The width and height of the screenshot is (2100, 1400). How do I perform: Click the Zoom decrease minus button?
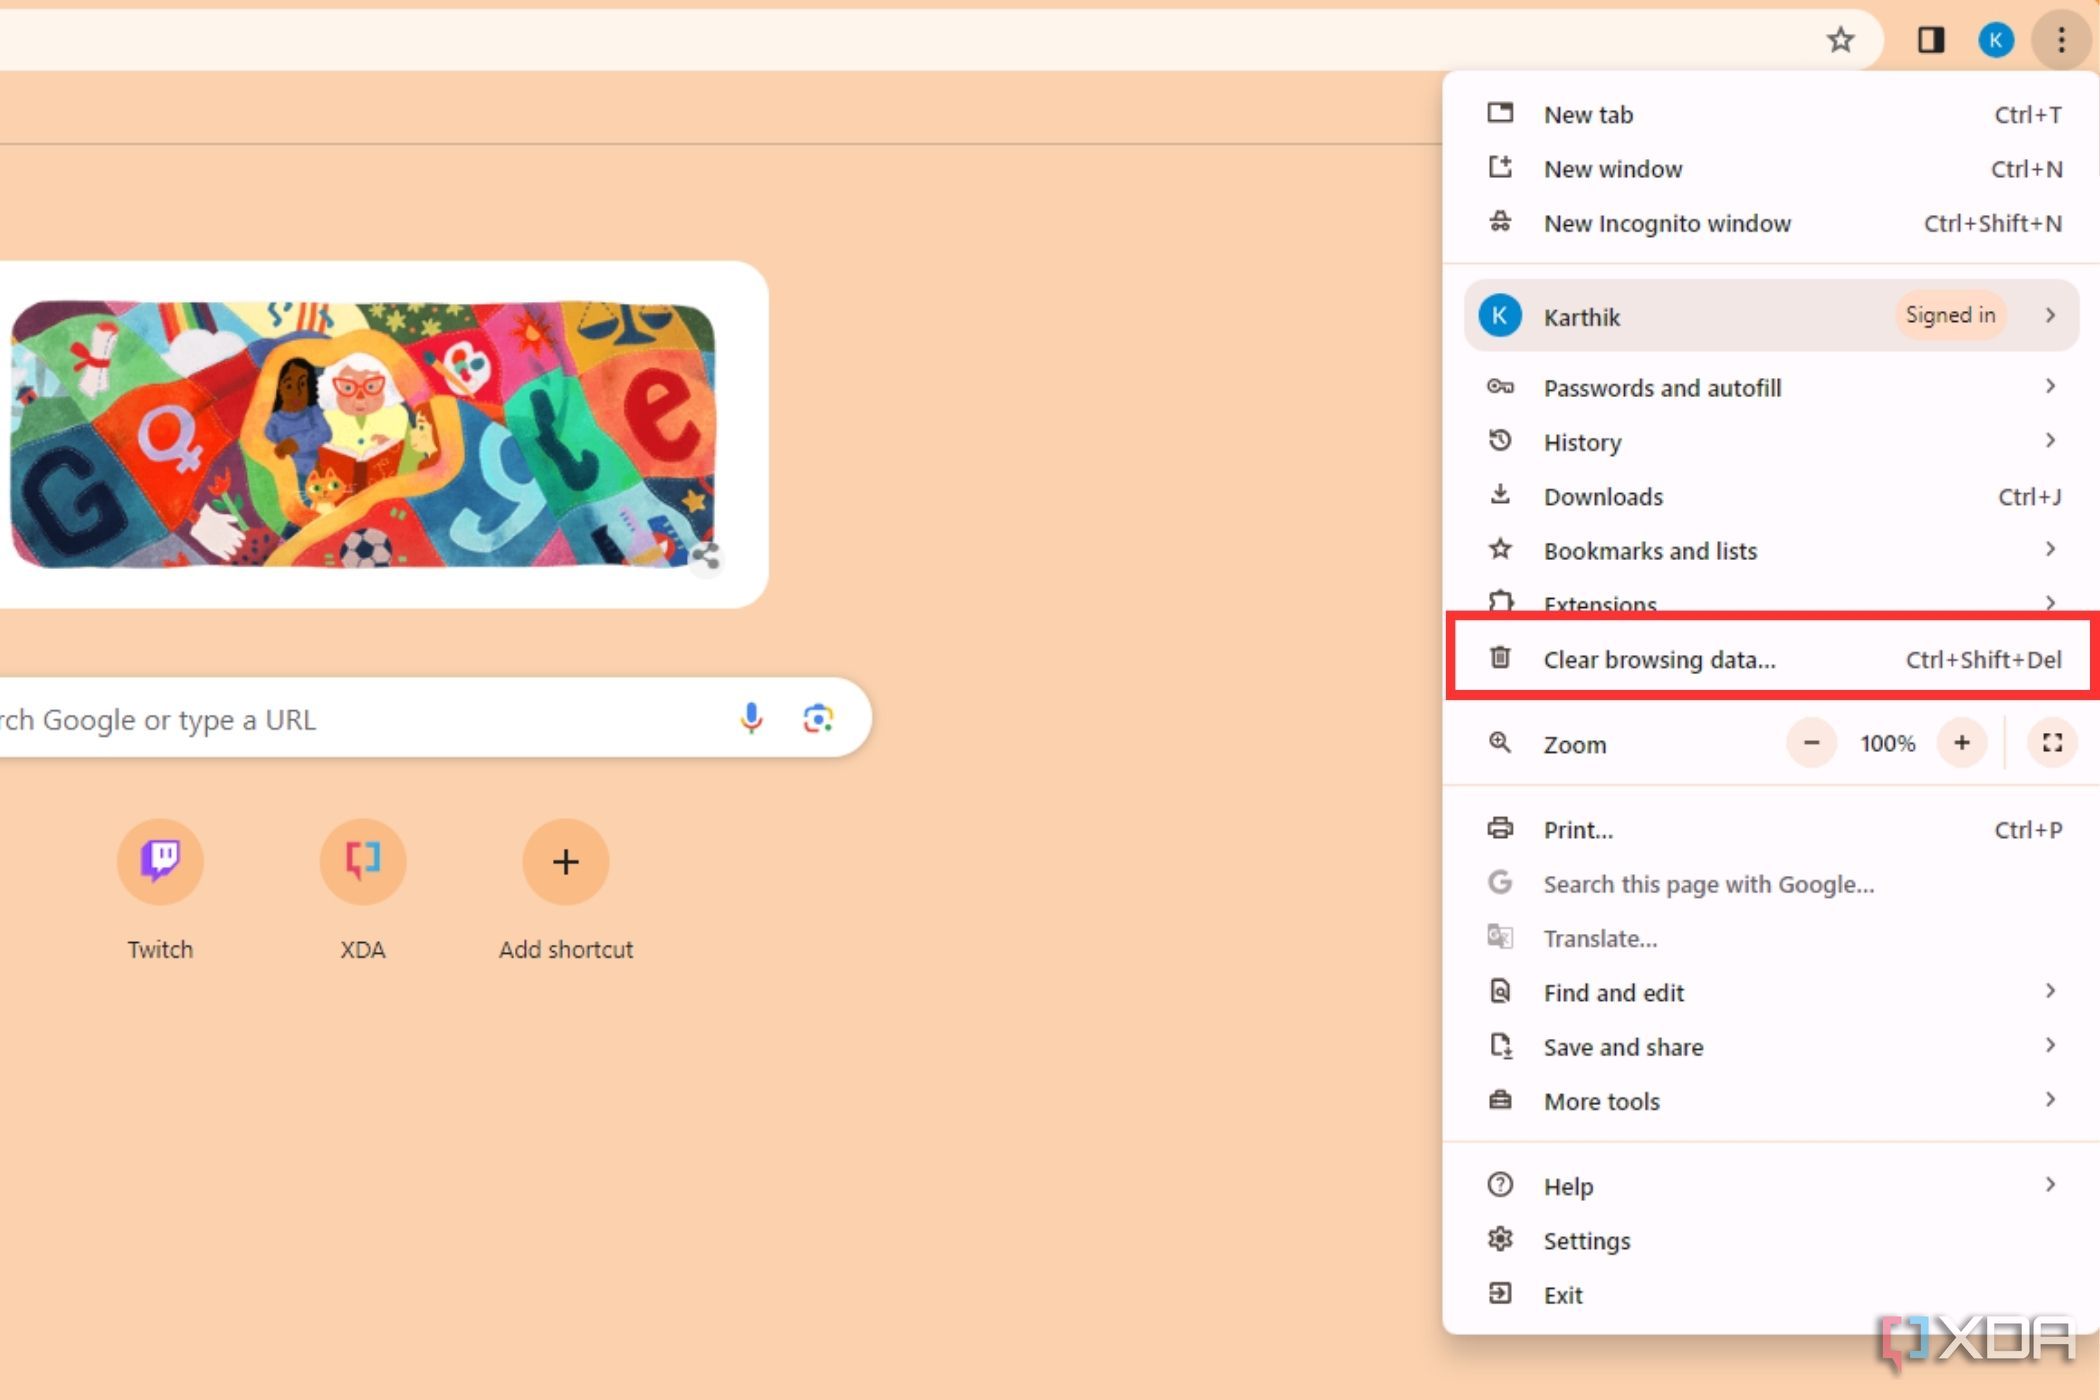pos(1811,744)
